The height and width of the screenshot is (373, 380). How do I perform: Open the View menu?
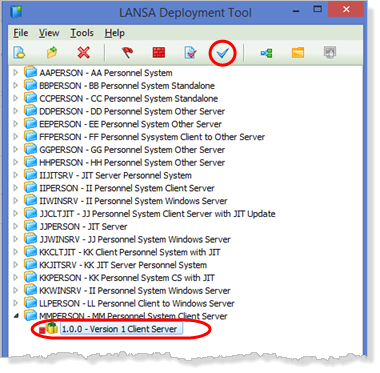click(x=49, y=33)
